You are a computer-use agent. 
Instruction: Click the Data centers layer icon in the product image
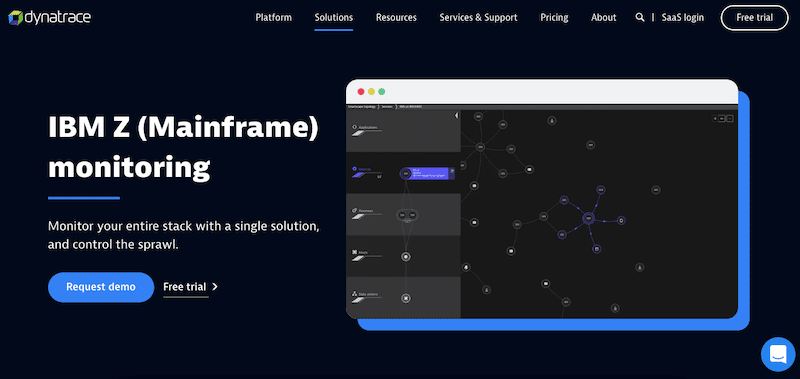355,294
